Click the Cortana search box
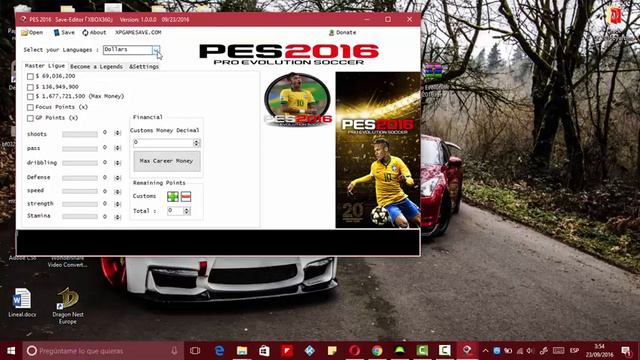The height and width of the screenshot is (360, 640). (102, 351)
